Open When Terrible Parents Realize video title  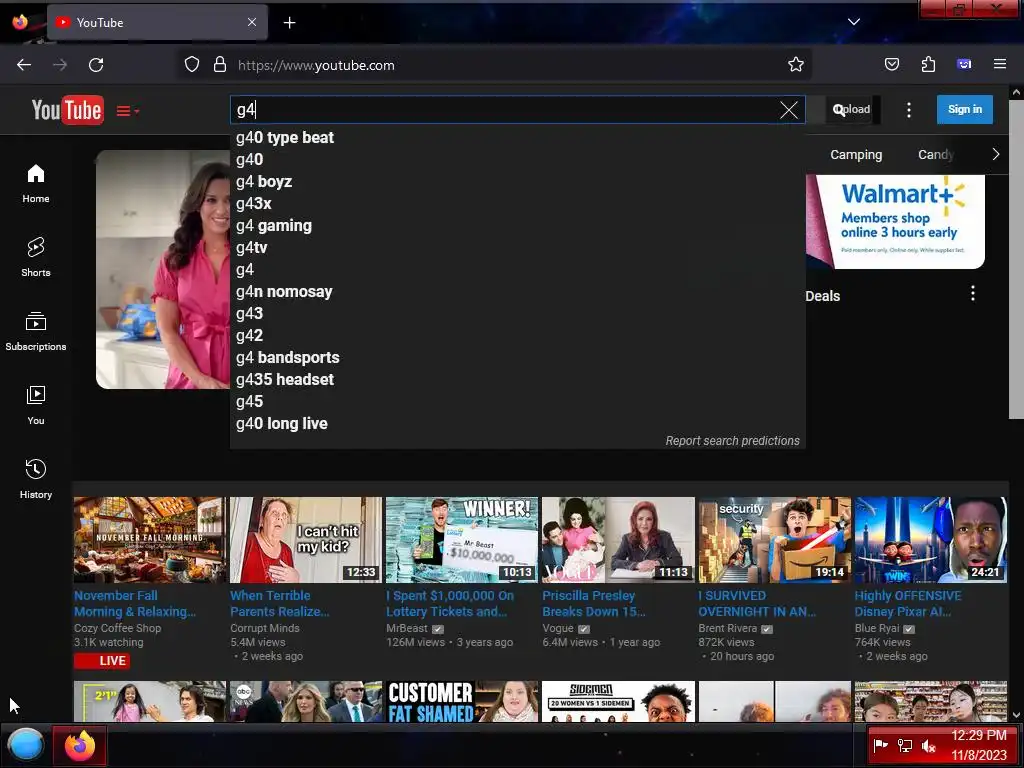pyautogui.click(x=280, y=603)
